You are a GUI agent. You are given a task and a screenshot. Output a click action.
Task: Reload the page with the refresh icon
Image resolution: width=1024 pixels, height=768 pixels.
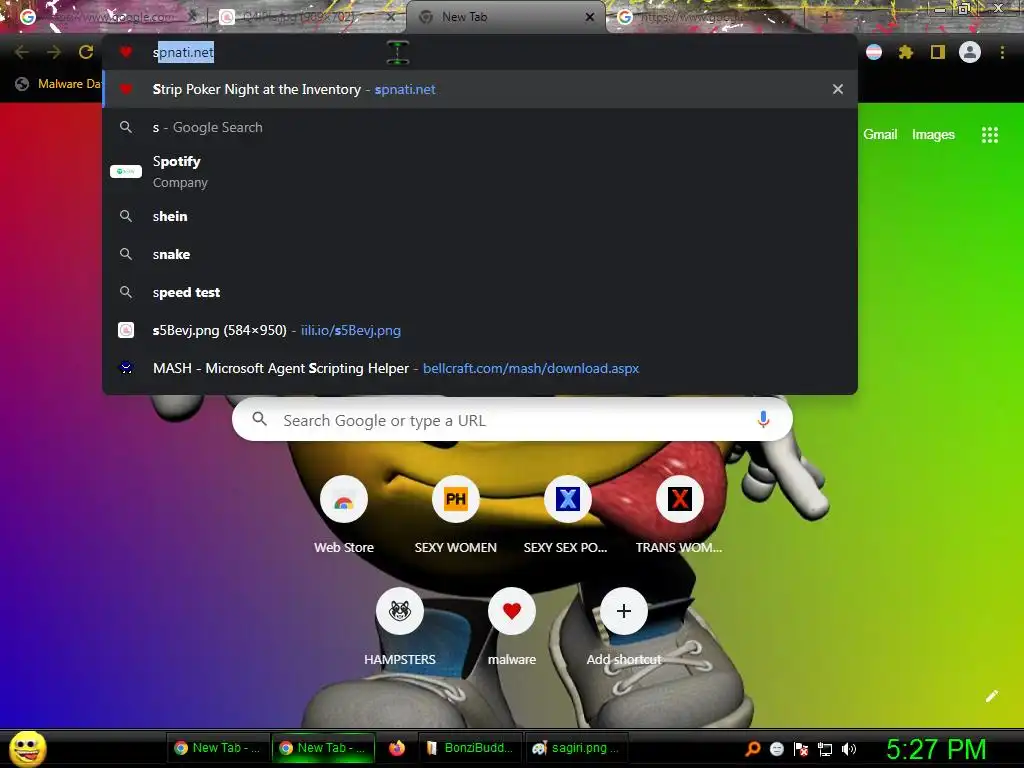pyautogui.click(x=86, y=52)
